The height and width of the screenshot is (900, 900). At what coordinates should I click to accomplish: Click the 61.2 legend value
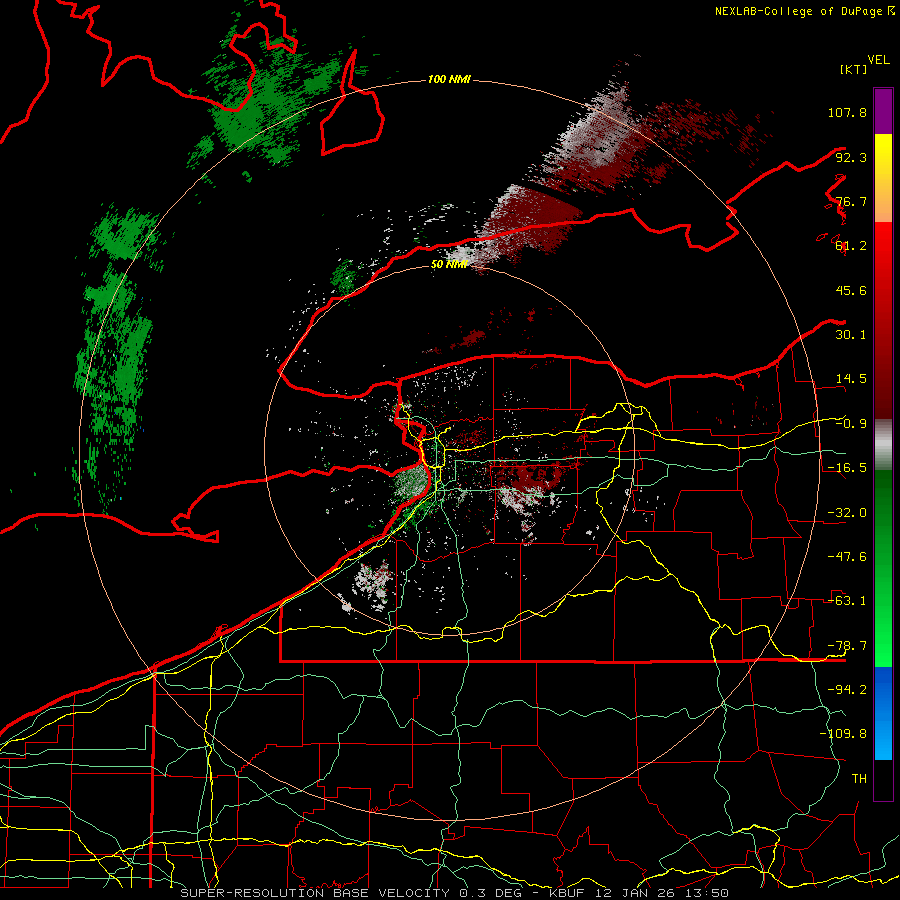851,246
